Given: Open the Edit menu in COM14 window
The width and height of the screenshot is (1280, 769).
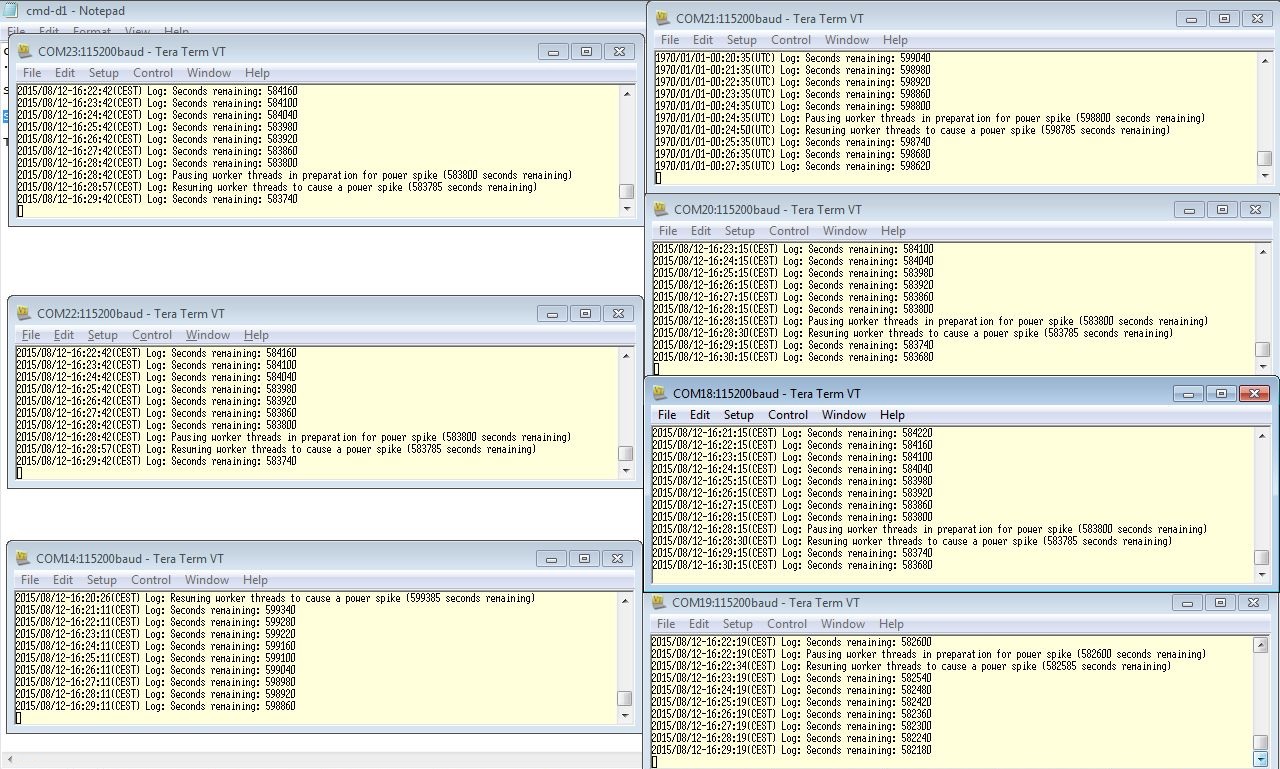Looking at the screenshot, I should coord(63,580).
